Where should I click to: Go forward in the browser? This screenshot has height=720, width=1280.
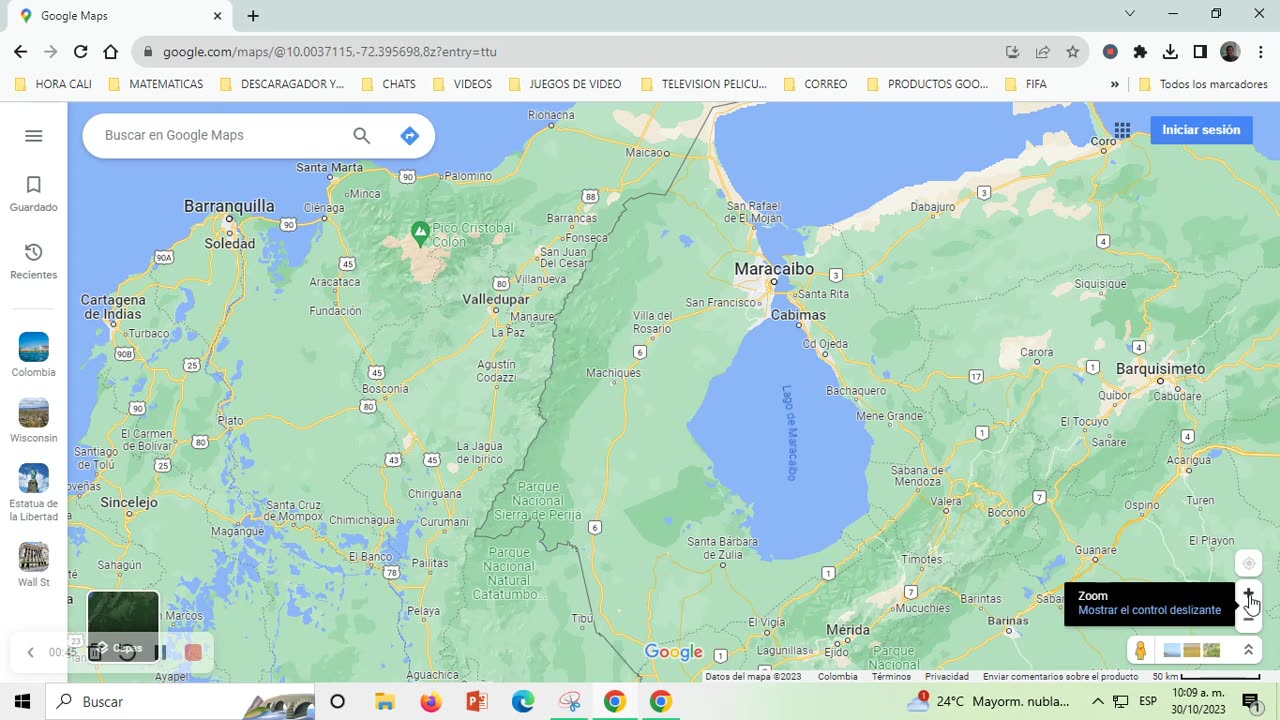(50, 52)
